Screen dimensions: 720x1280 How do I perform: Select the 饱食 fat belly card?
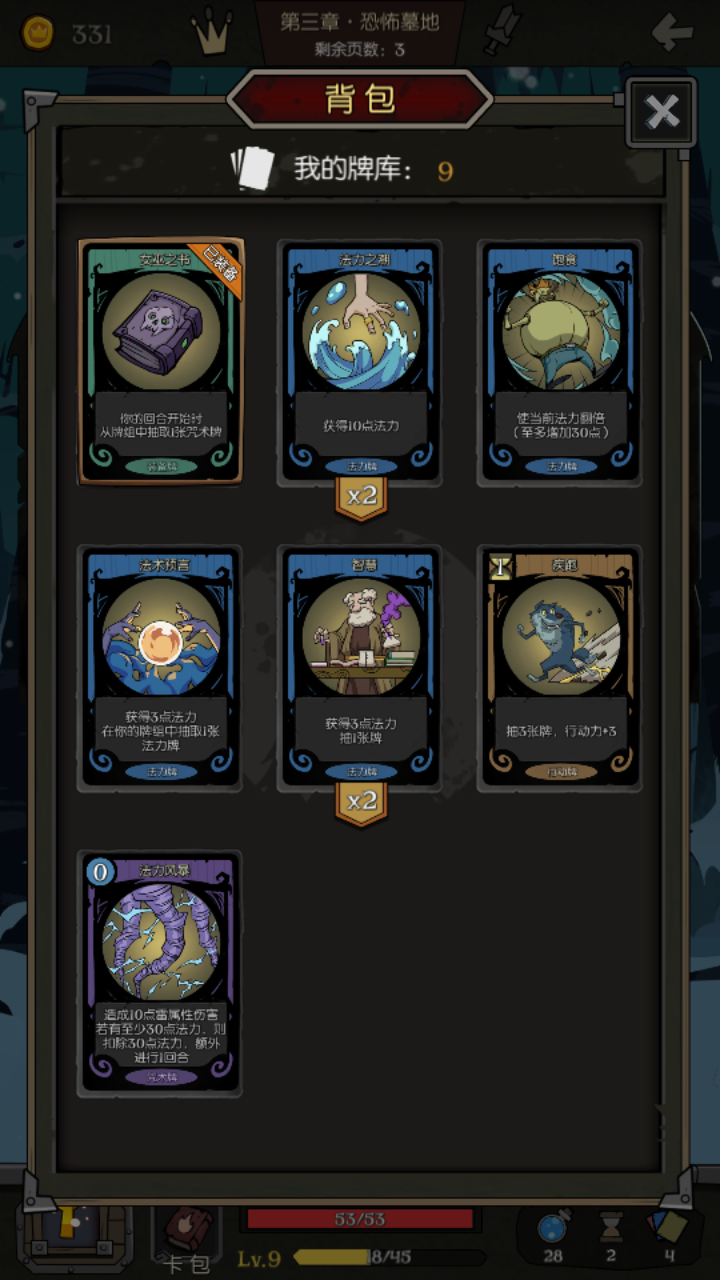point(560,362)
